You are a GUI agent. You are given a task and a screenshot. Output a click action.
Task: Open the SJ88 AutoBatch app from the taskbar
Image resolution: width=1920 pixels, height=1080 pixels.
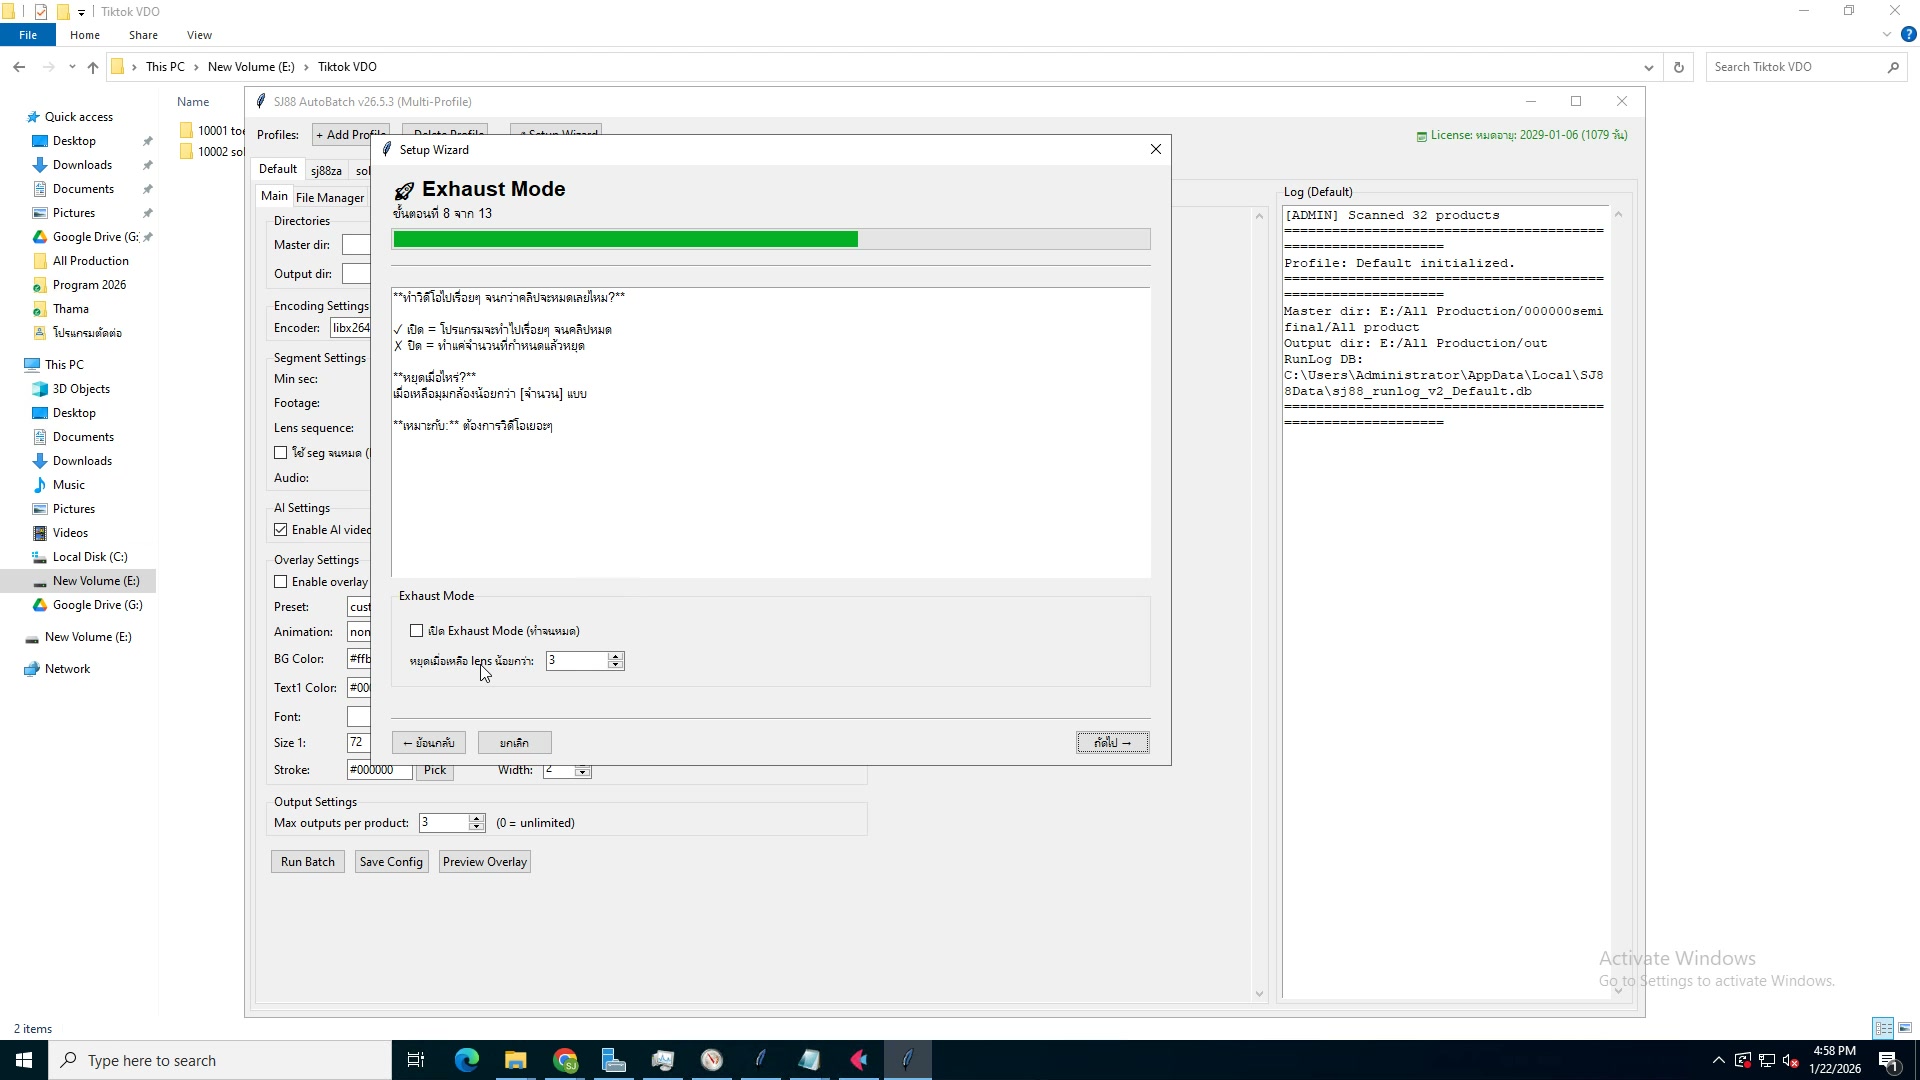coord(907,1059)
